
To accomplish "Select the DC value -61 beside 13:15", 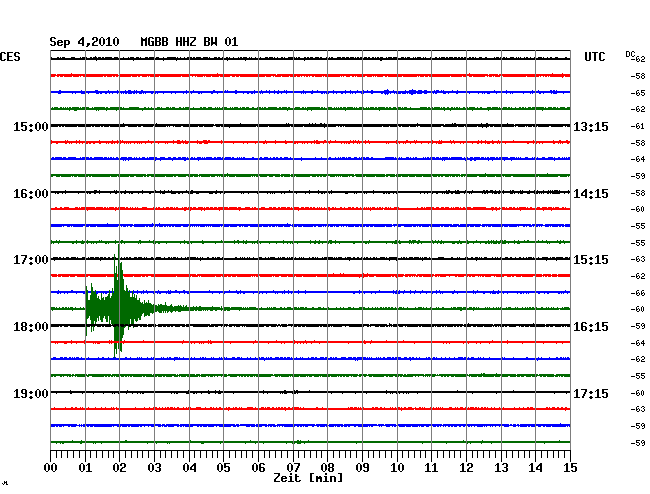I will [638, 126].
